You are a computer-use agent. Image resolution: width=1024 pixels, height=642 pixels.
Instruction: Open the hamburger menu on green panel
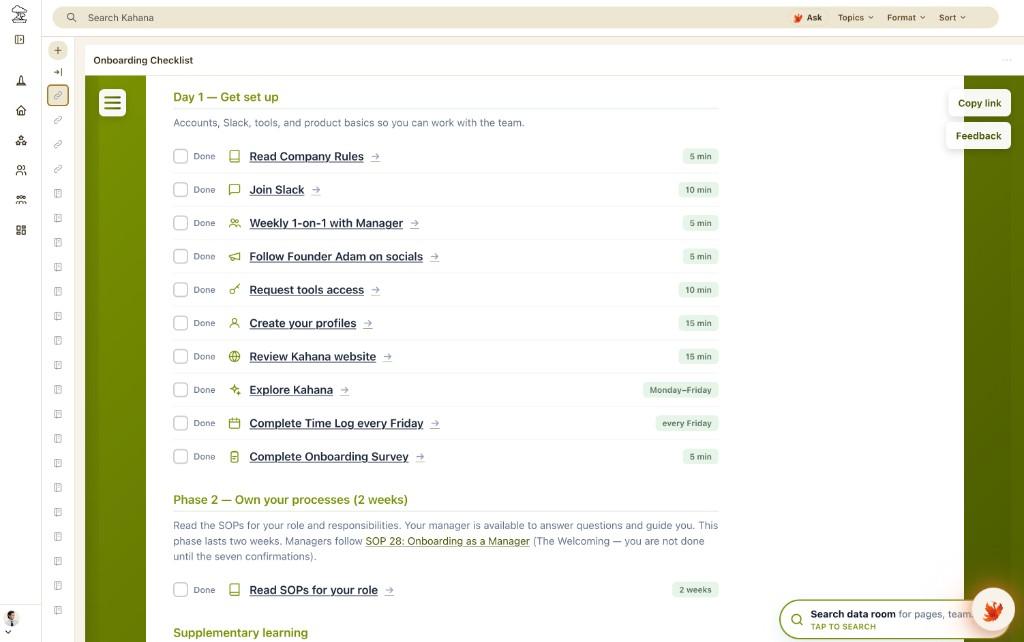pos(112,103)
